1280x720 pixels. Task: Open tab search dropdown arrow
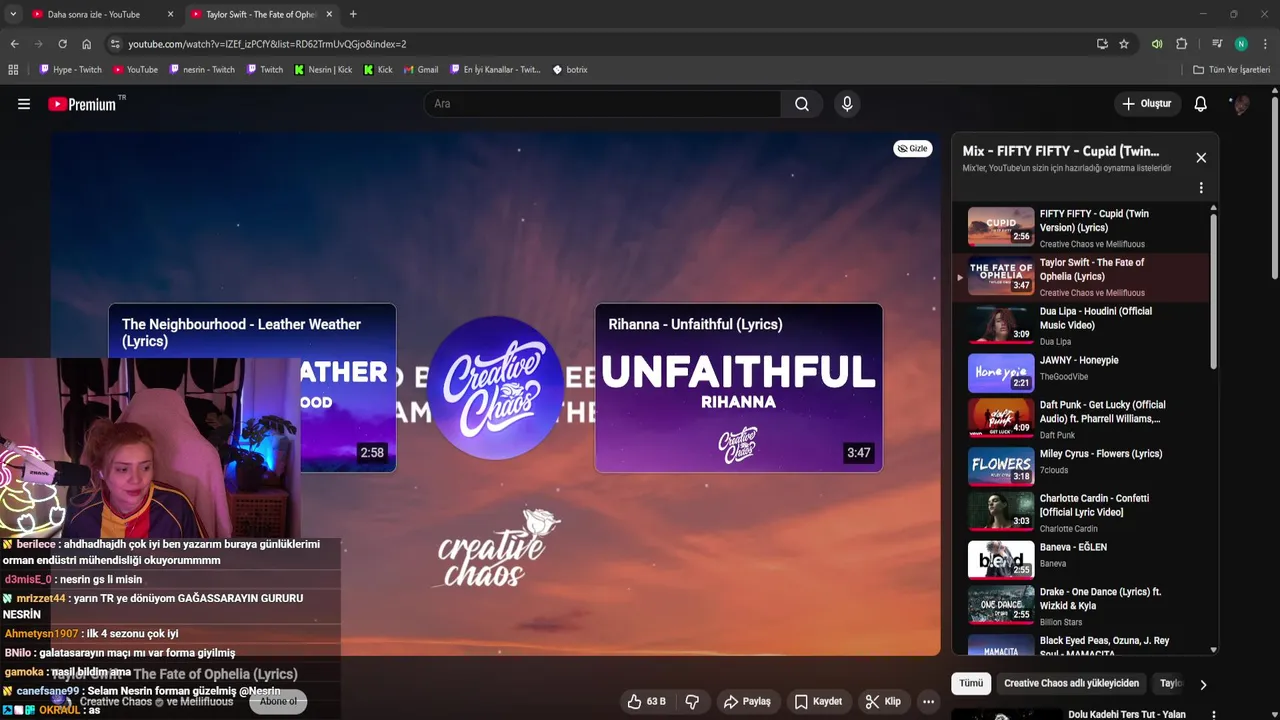tap(12, 14)
